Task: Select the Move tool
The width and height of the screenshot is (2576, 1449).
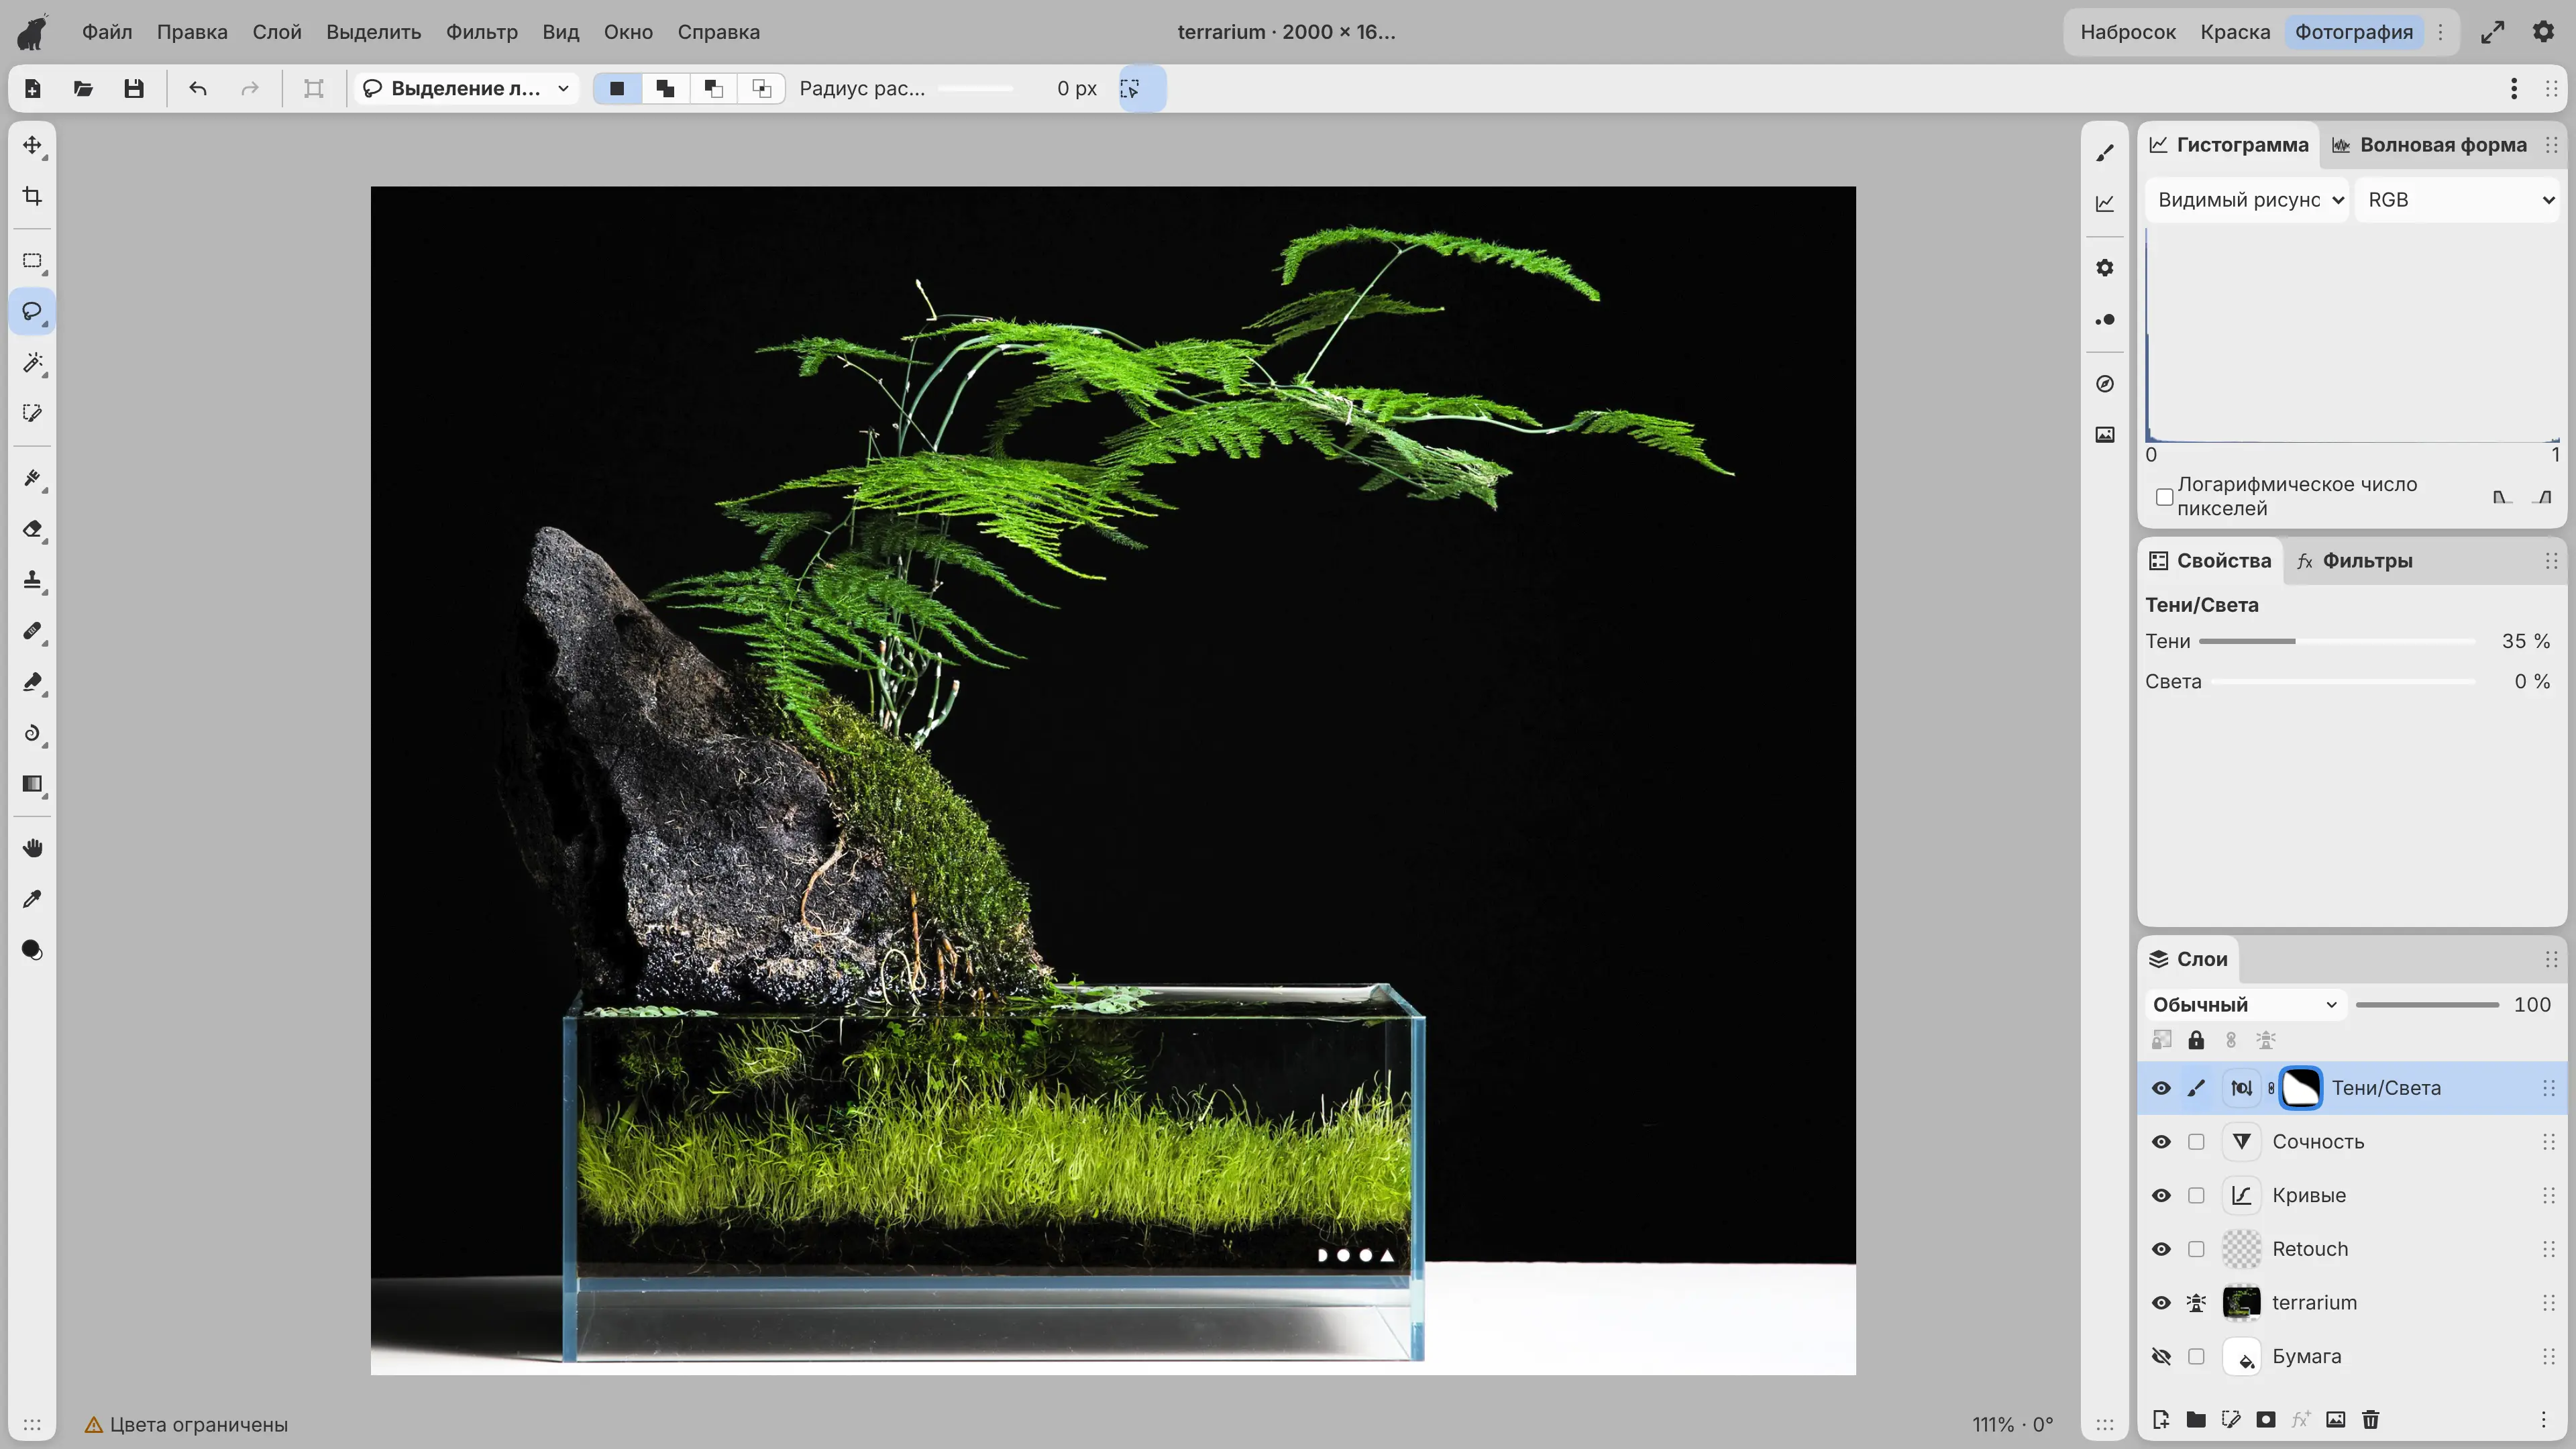Action: tap(32, 145)
